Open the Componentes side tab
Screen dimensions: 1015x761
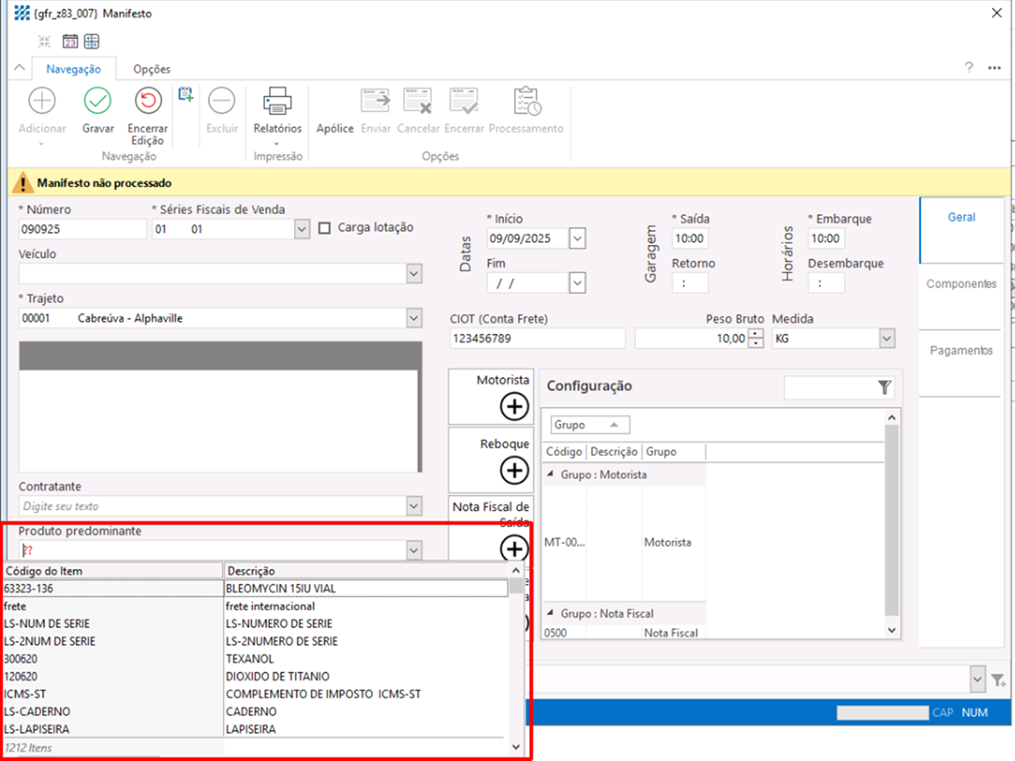pos(960,284)
